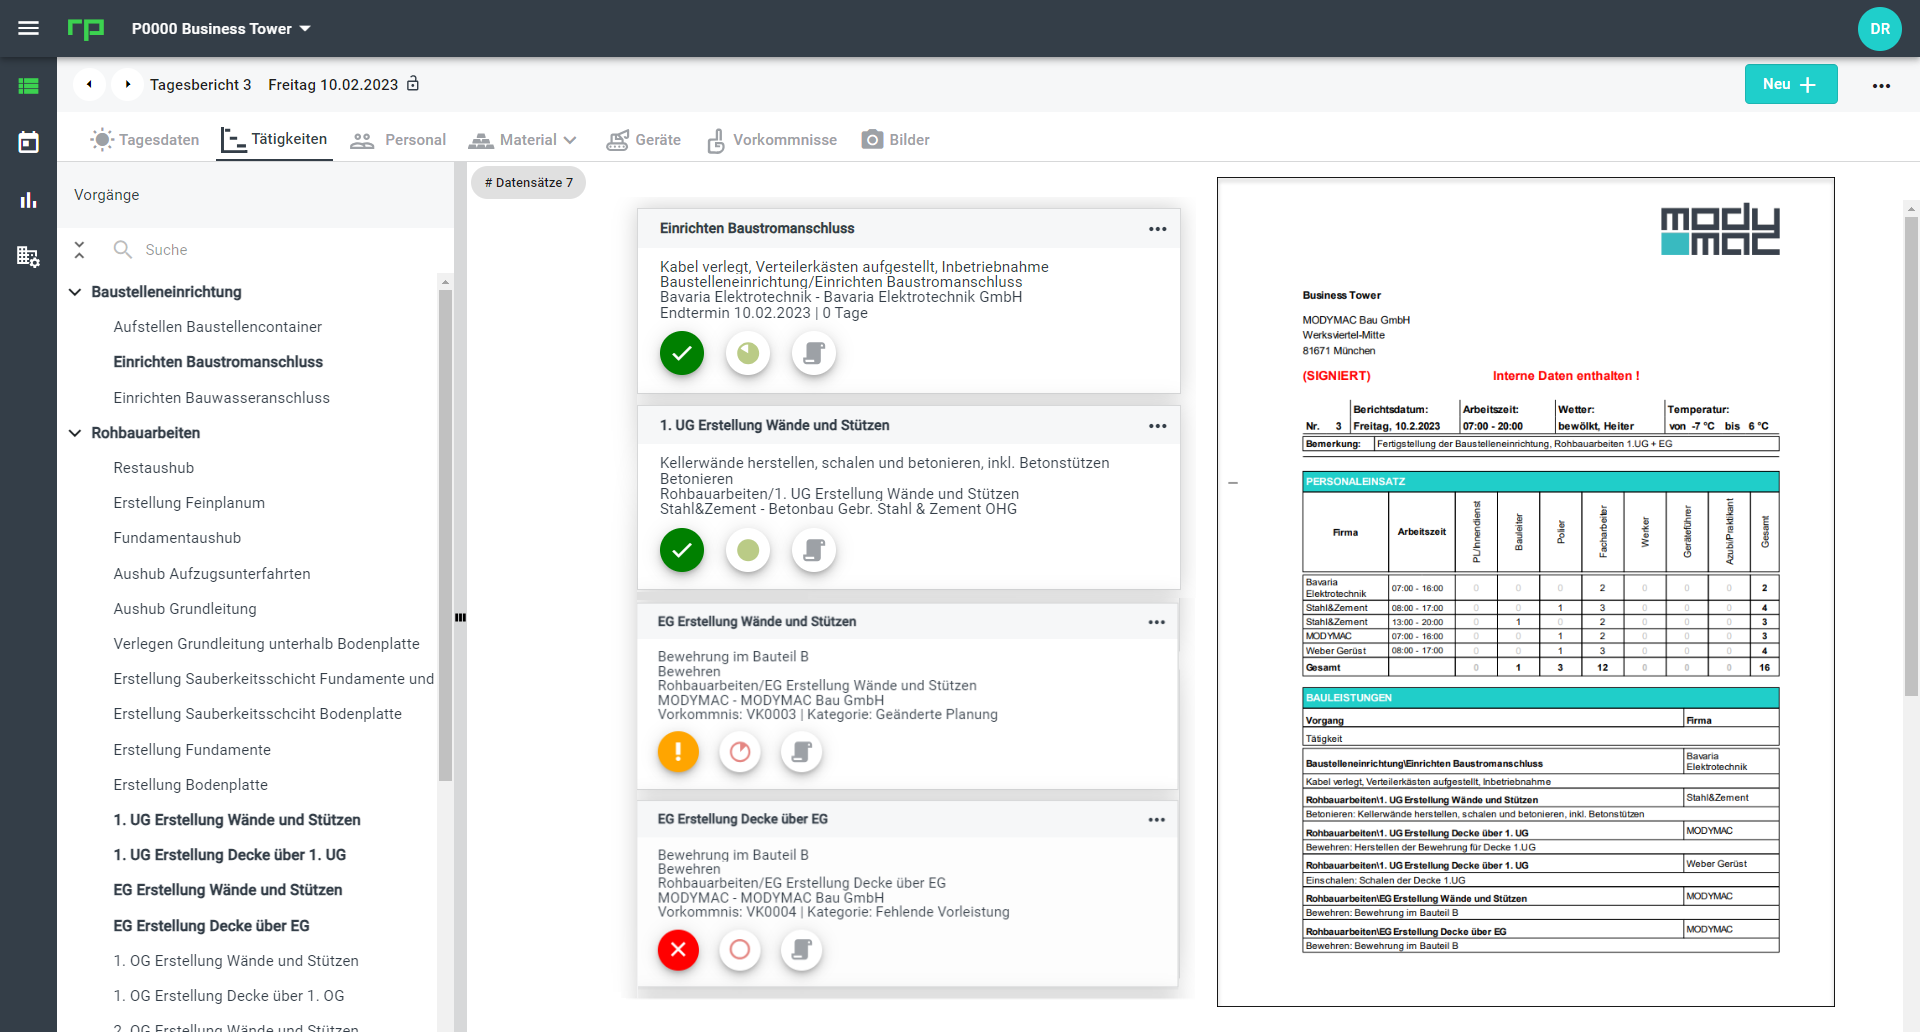The image size is (1920, 1032).
Task: Go to next daily report arrow
Action: click(x=127, y=84)
